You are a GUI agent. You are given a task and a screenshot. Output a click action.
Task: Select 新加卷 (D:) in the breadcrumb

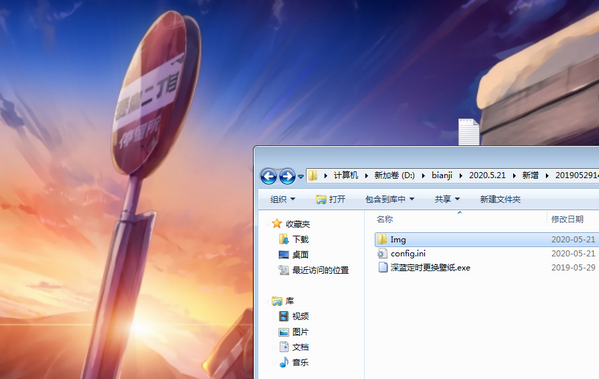[x=395, y=175]
